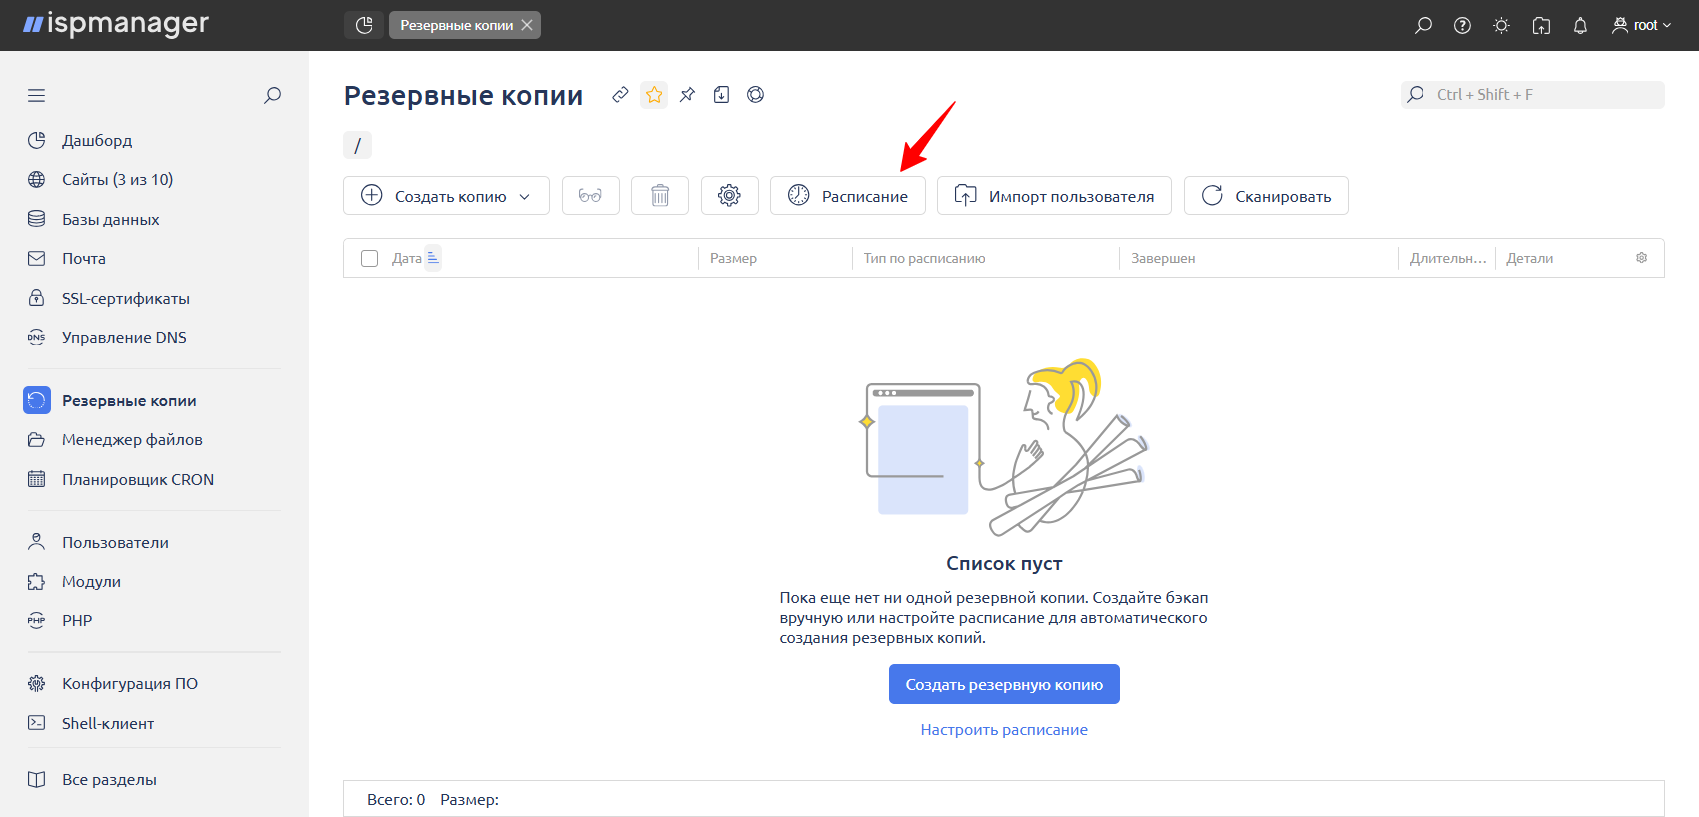Switch theme using sun icon

tap(1501, 26)
